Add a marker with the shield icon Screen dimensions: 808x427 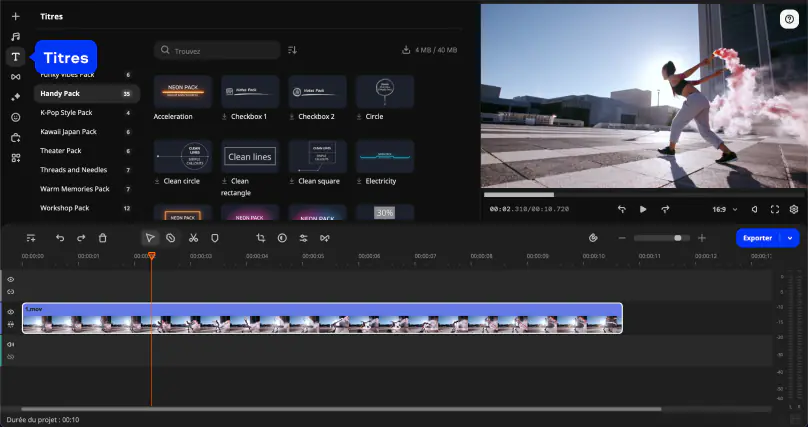[215, 238]
